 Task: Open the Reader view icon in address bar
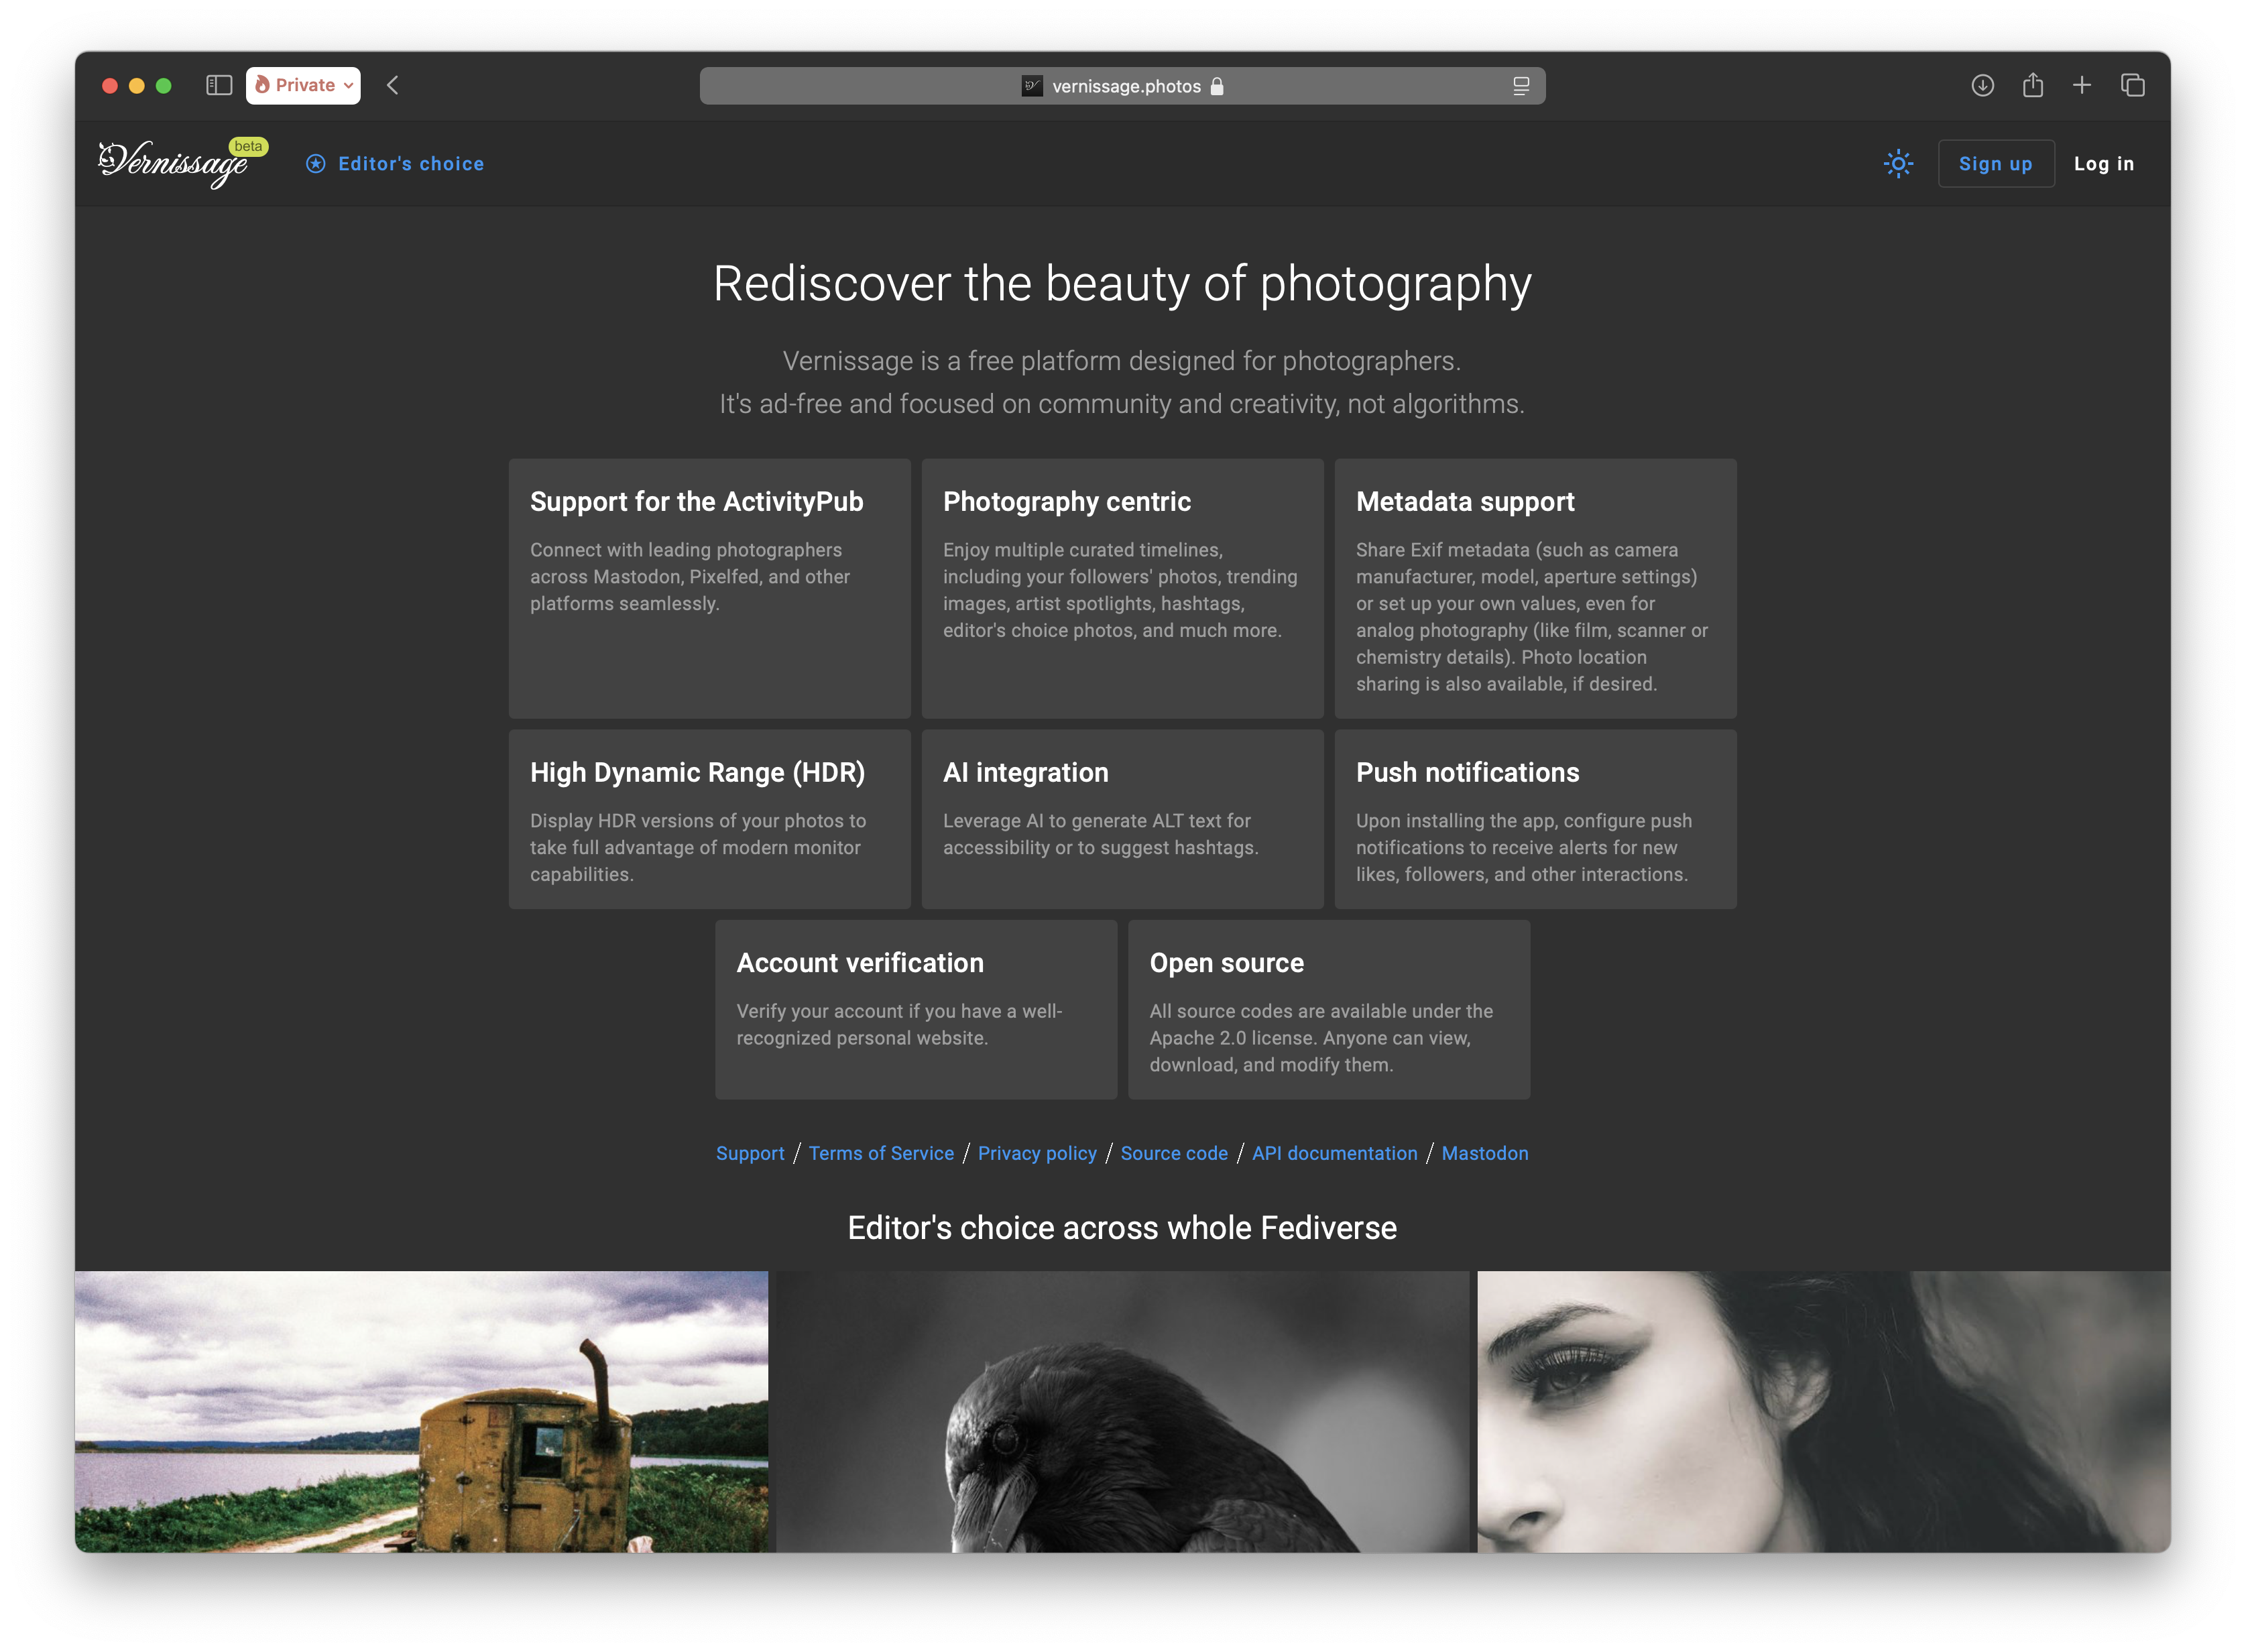pos(1521,86)
